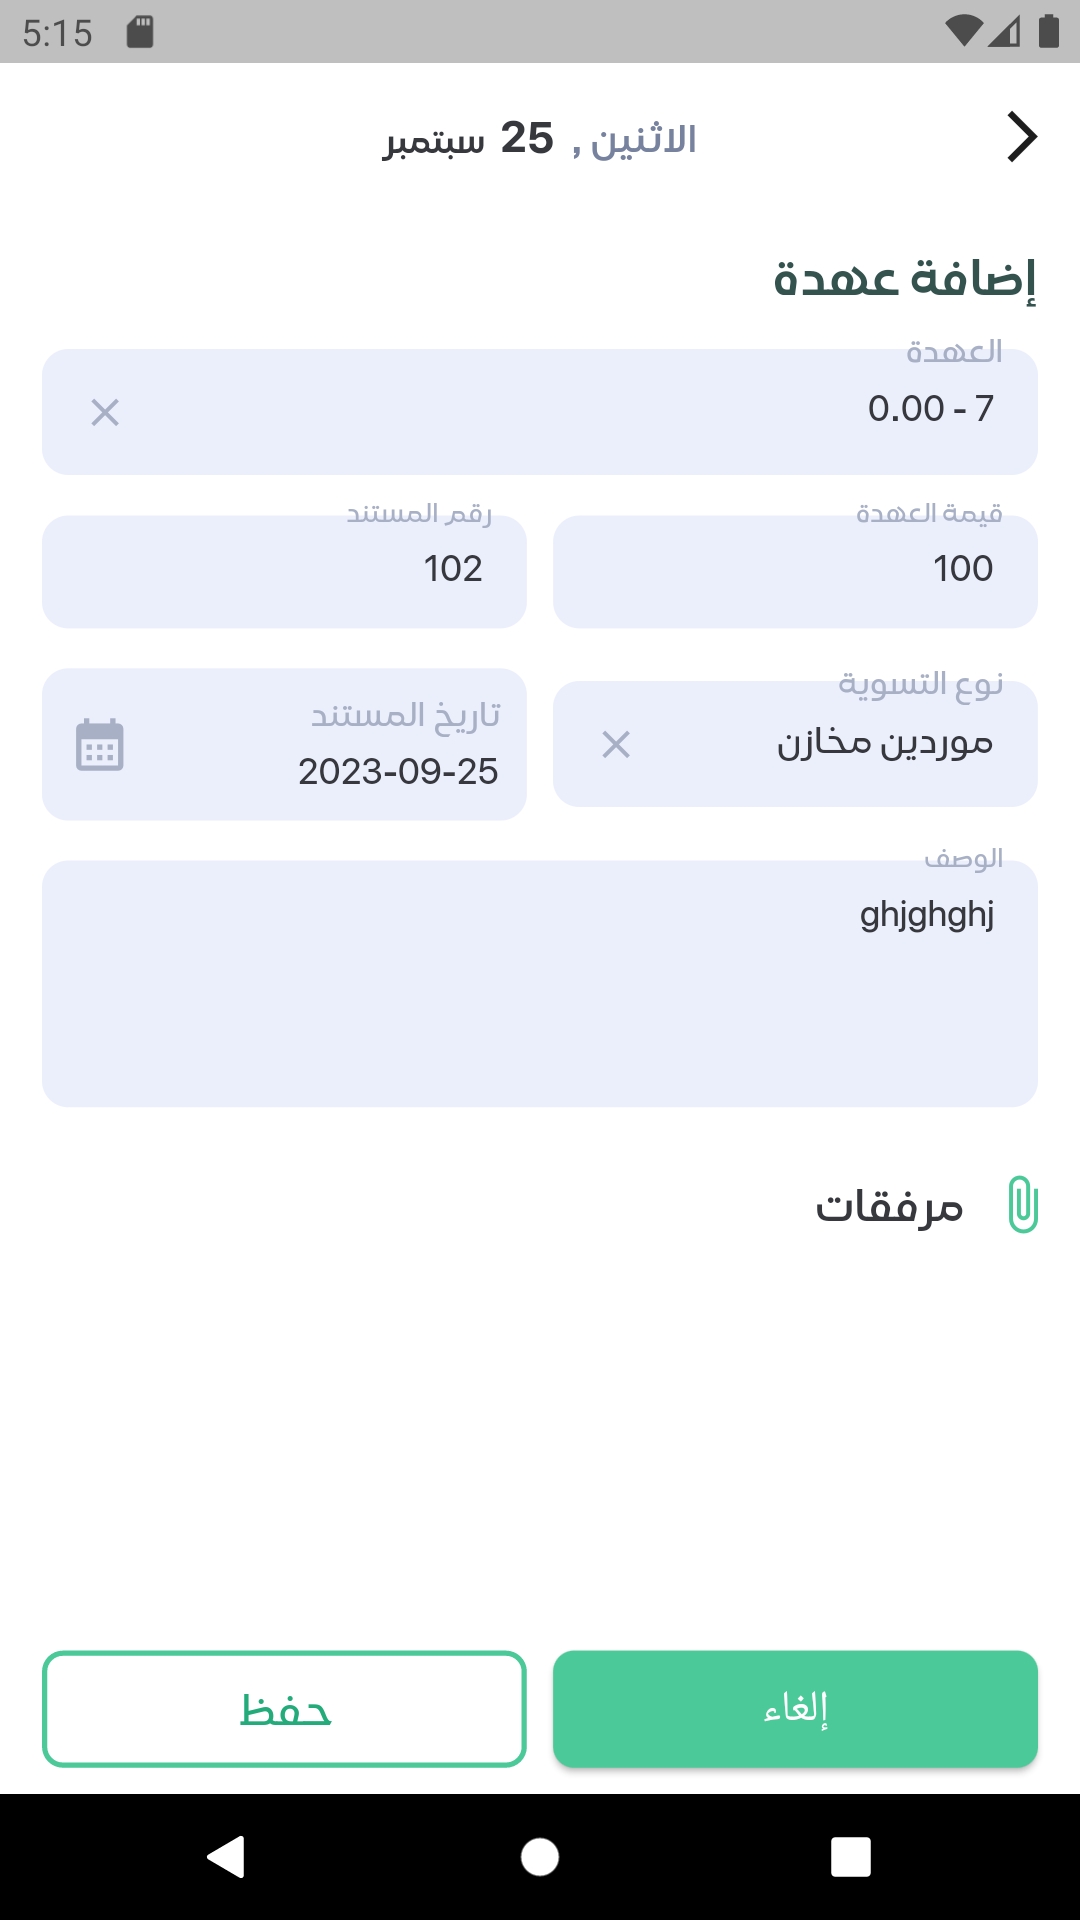Click the إلغاء cancel button

coord(795,1709)
